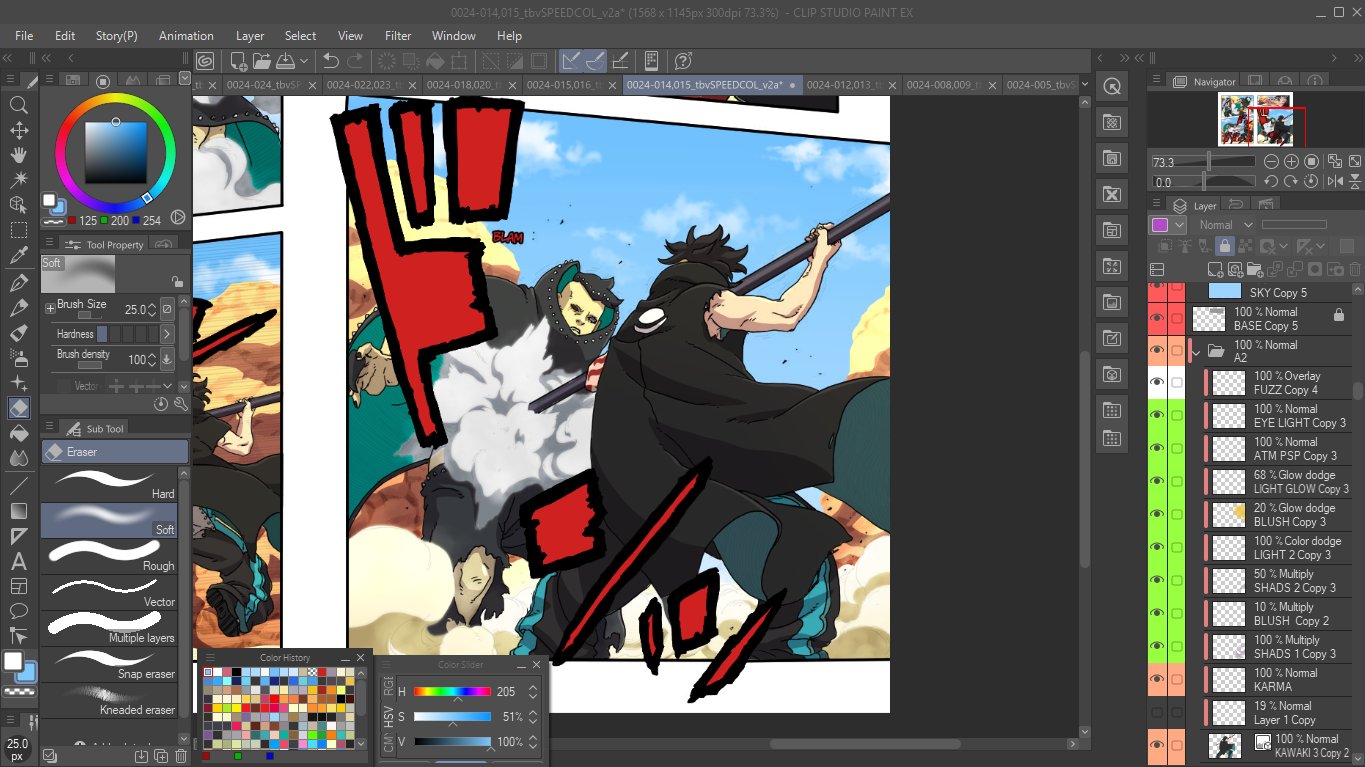
Task: Expand the Brush Size options plus
Action: coord(50,309)
